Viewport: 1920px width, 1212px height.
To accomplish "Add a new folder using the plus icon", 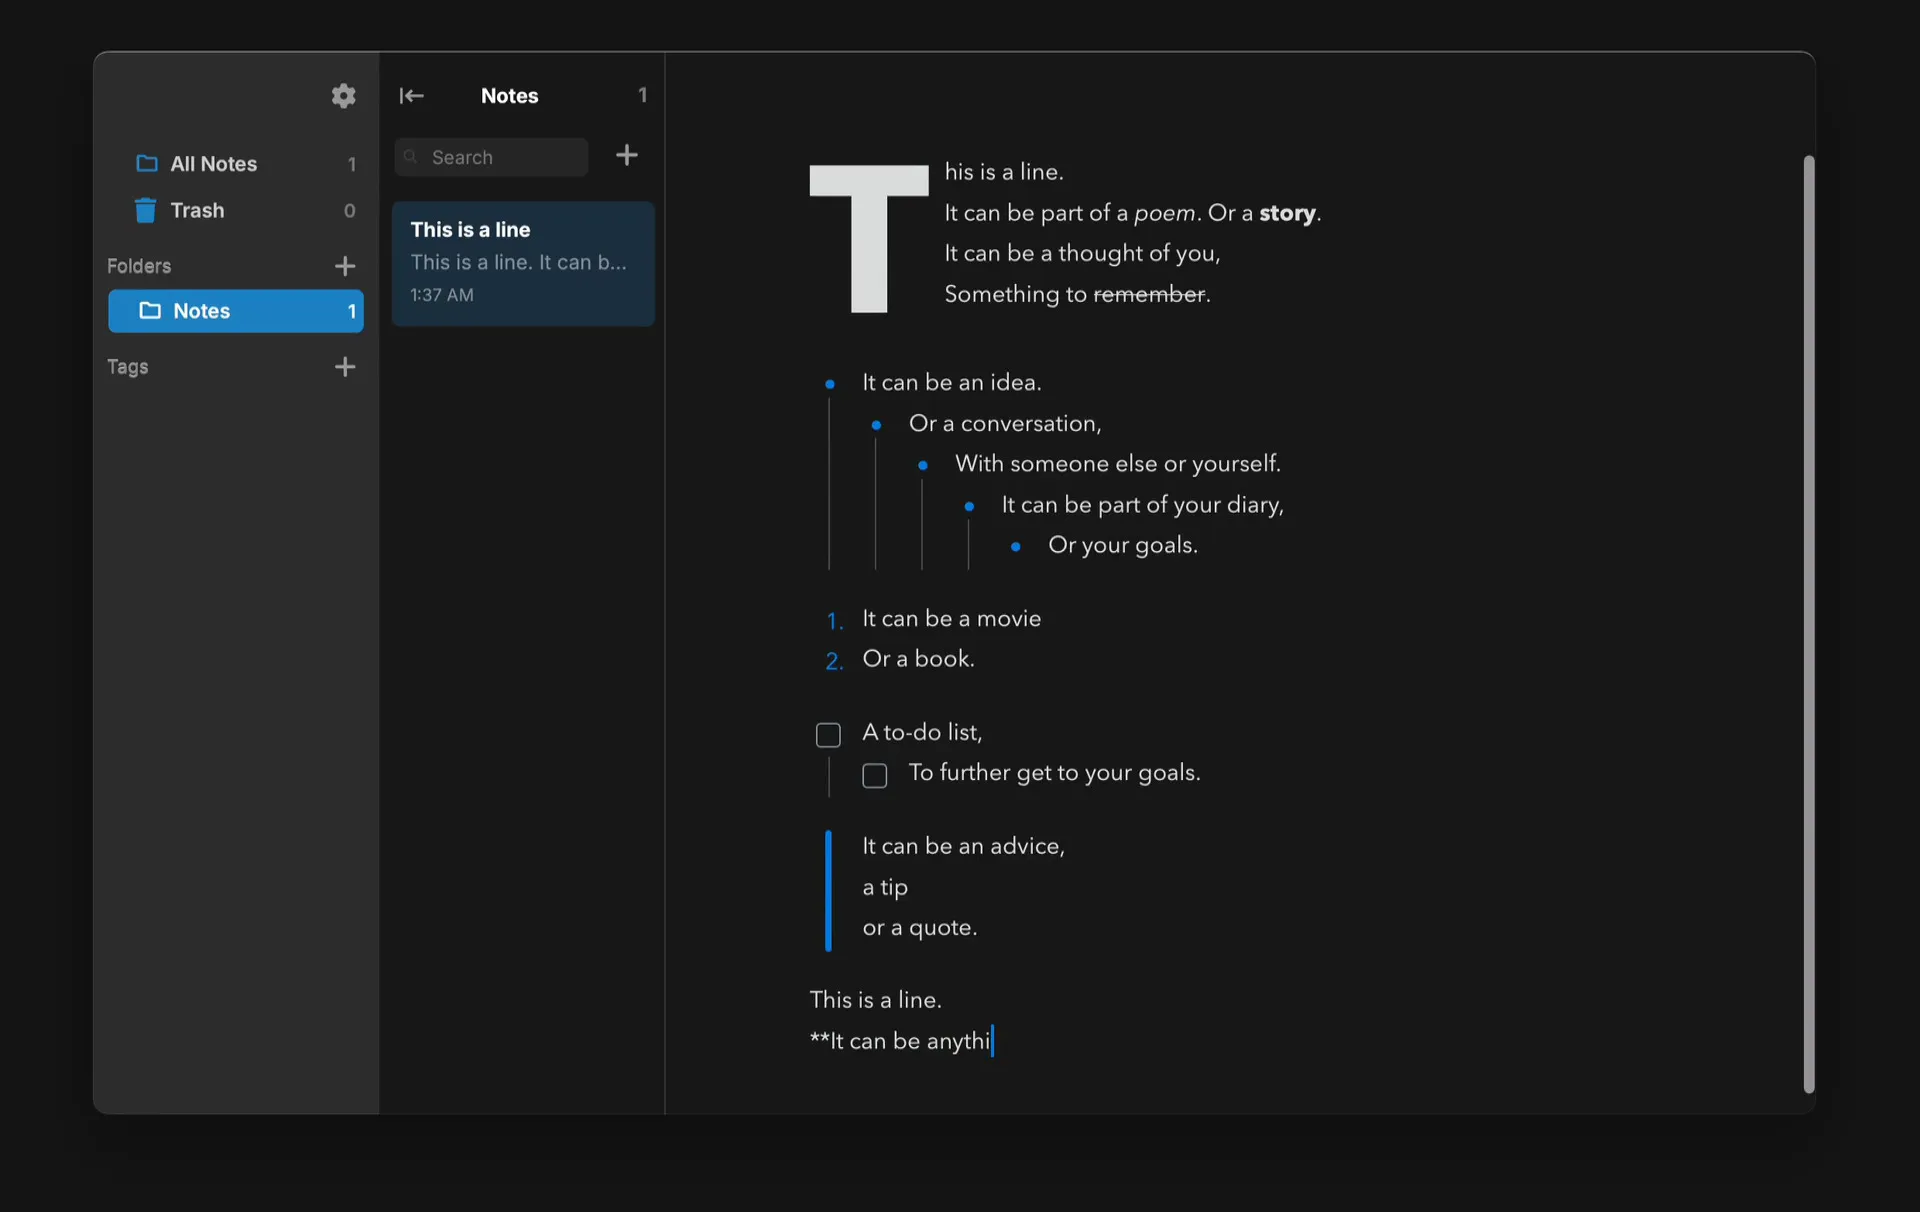I will pos(345,266).
